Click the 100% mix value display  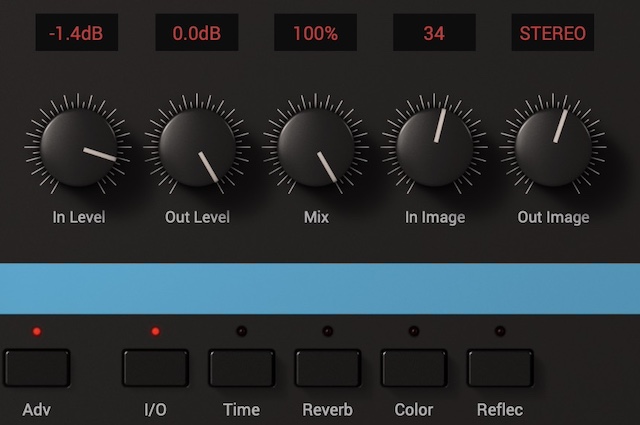(315, 33)
